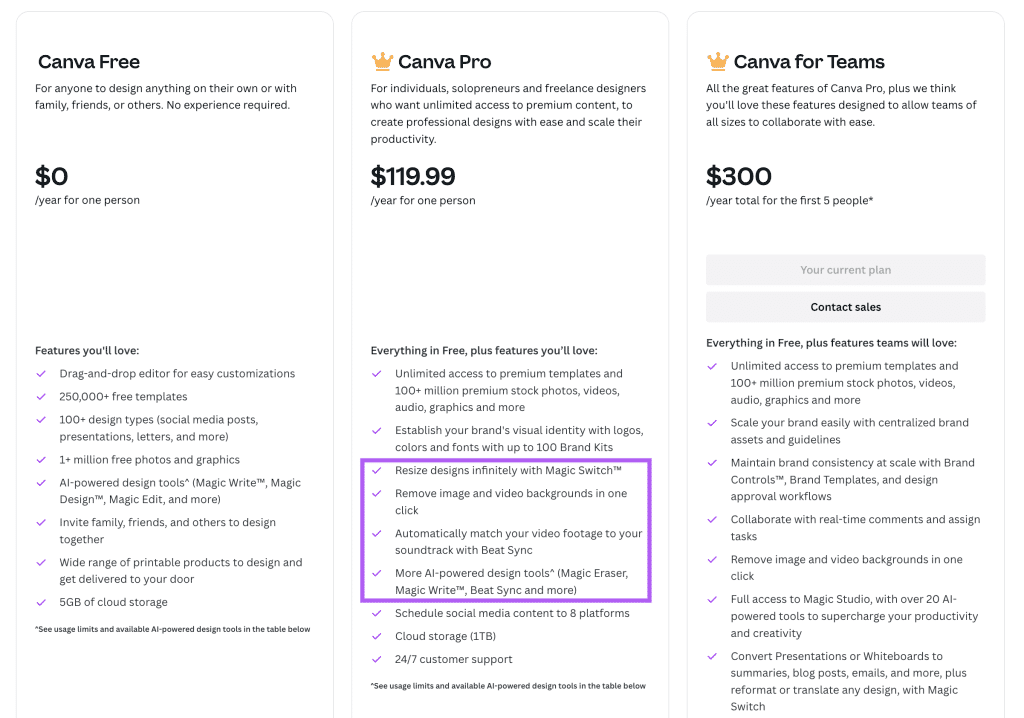This screenshot has height=718, width=1024.
Task: Click the greyed Your current plan button
Action: click(x=845, y=270)
